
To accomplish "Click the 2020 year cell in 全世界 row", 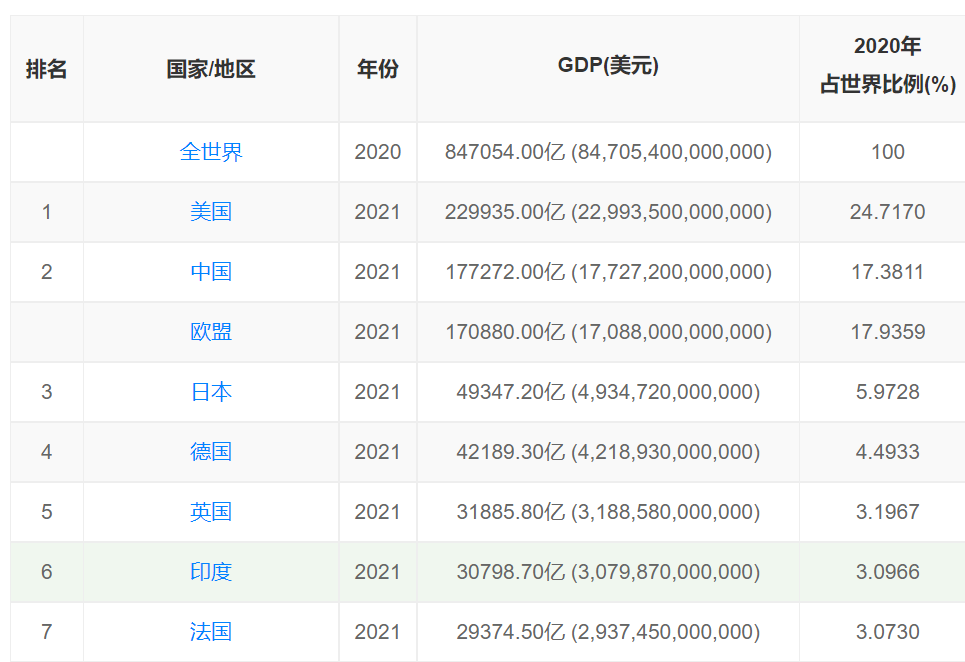I will (378, 152).
